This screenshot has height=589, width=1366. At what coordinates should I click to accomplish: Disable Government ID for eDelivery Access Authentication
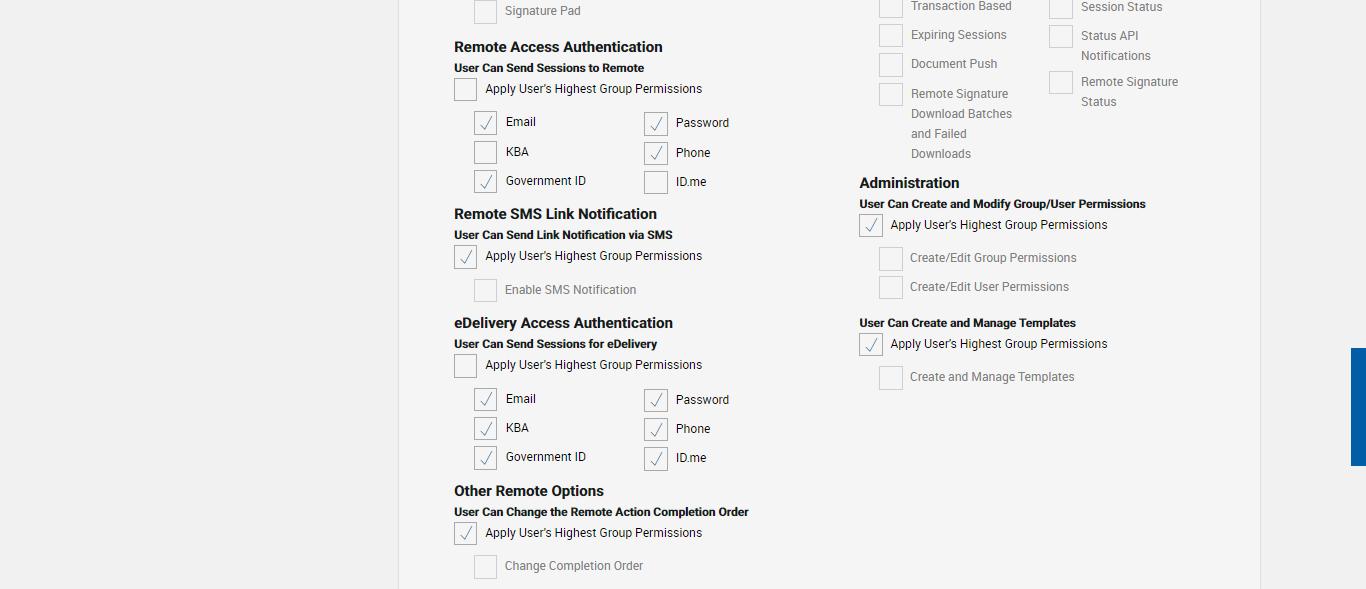[486, 457]
